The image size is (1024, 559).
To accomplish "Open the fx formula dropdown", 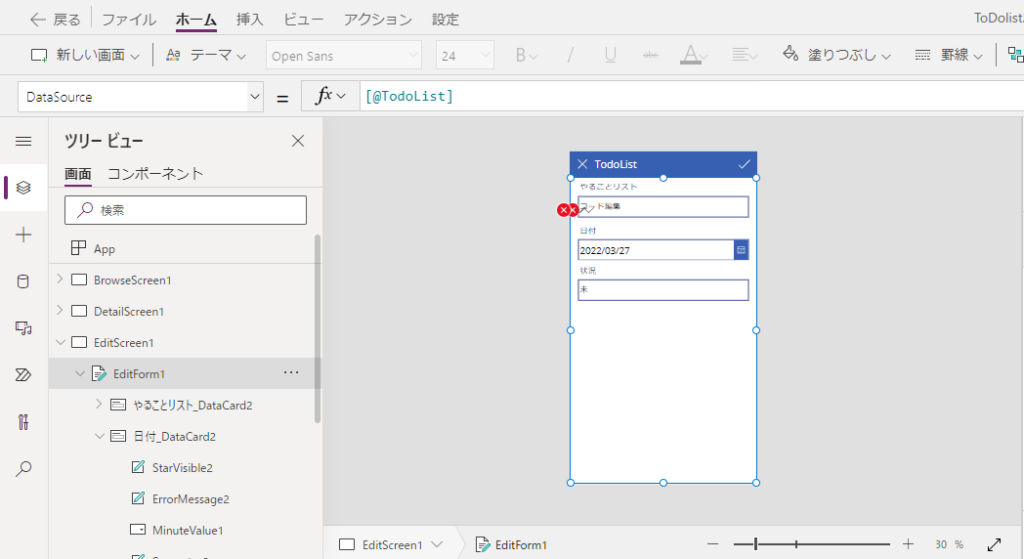I will click(330, 97).
